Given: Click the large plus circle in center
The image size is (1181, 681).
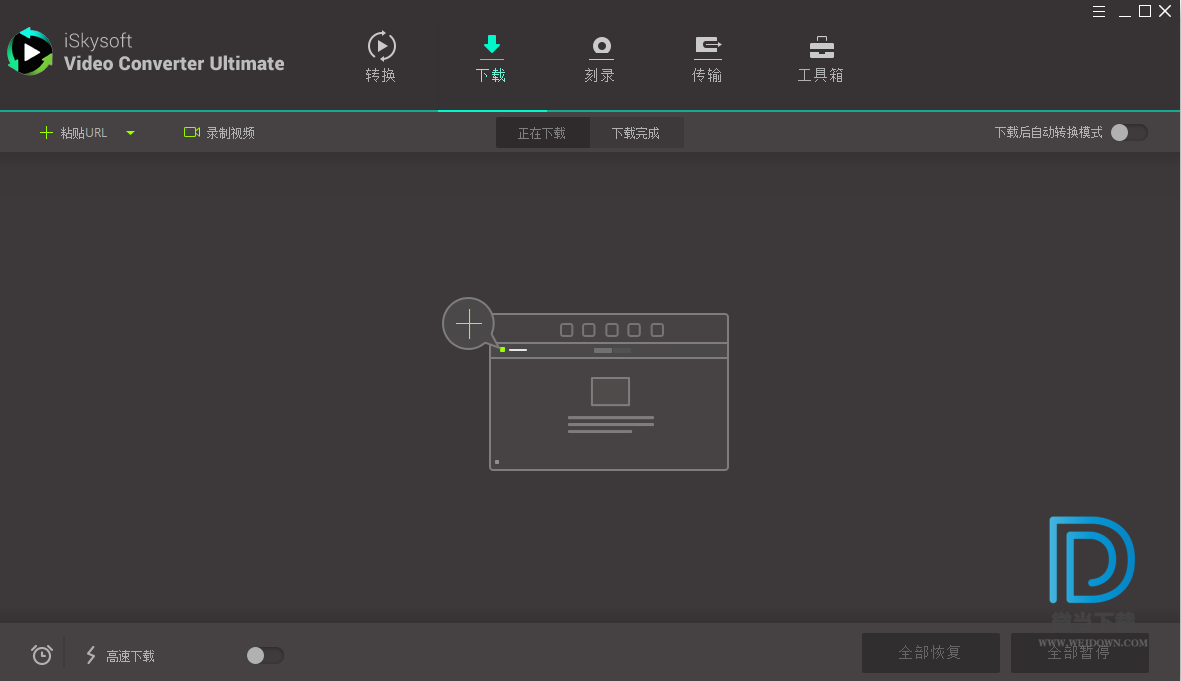Looking at the screenshot, I should pos(468,324).
